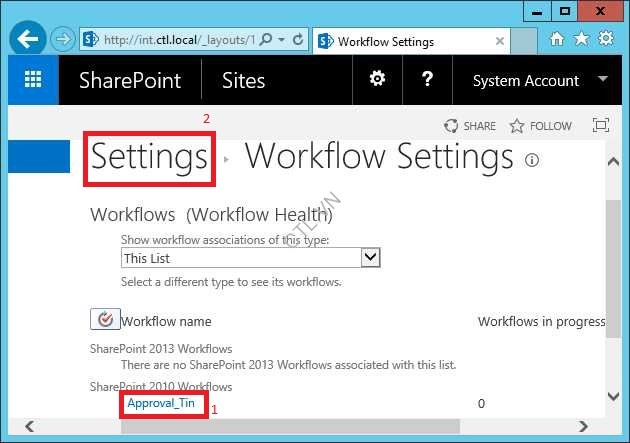Image resolution: width=630 pixels, height=443 pixels.
Task: Open the SharePoint settings gear menu
Action: (377, 80)
